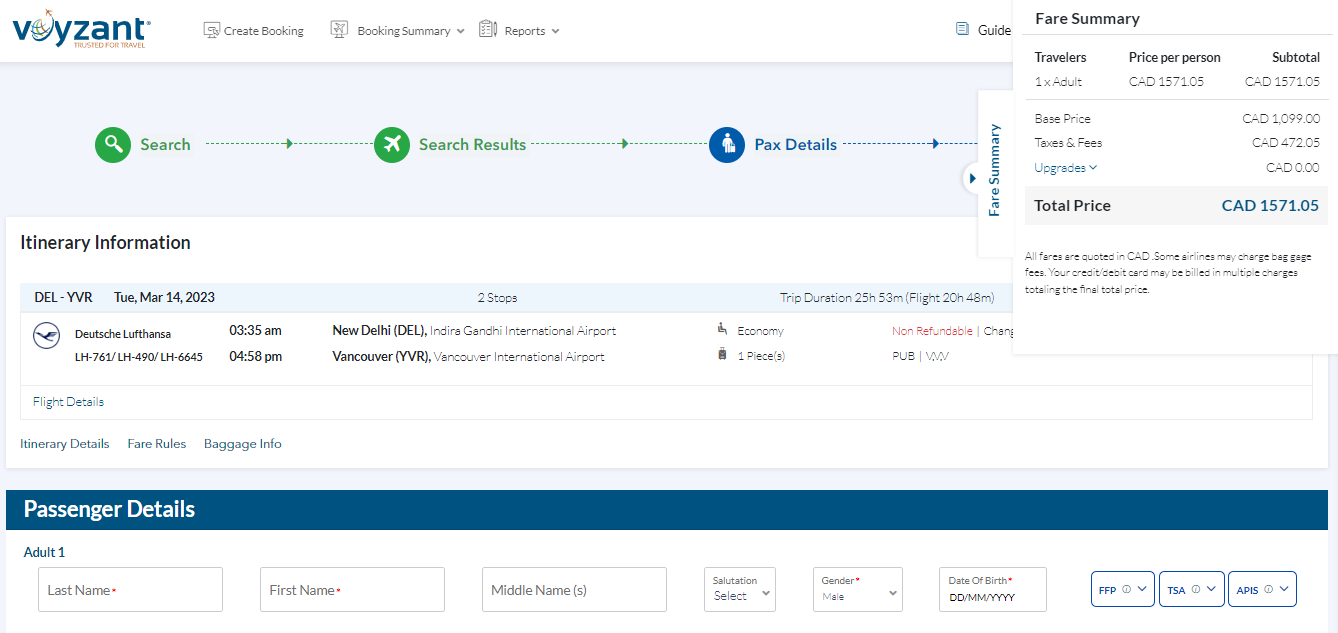Expand the Upgrades section in Fare Summary
The width and height of the screenshot is (1338, 633).
click(1065, 168)
